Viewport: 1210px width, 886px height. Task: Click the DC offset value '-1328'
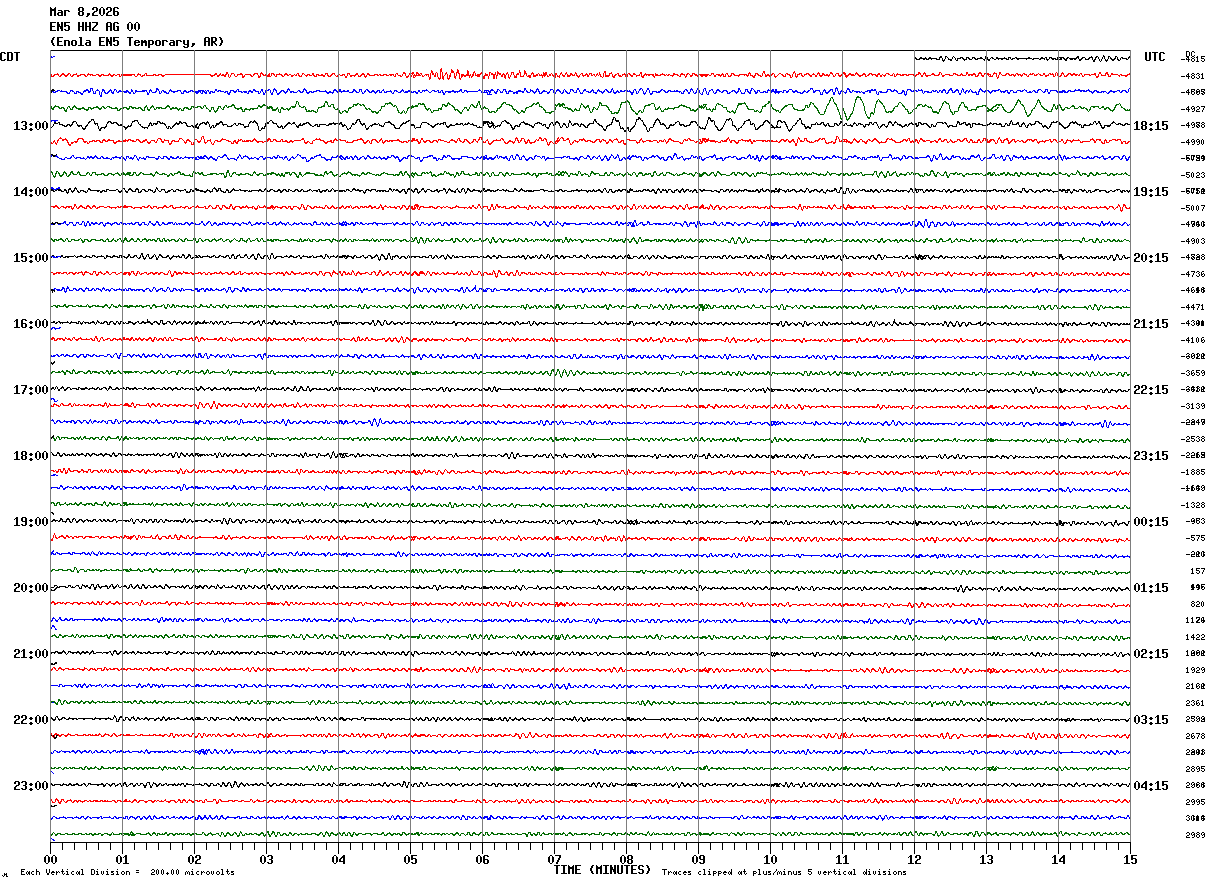tap(1193, 505)
